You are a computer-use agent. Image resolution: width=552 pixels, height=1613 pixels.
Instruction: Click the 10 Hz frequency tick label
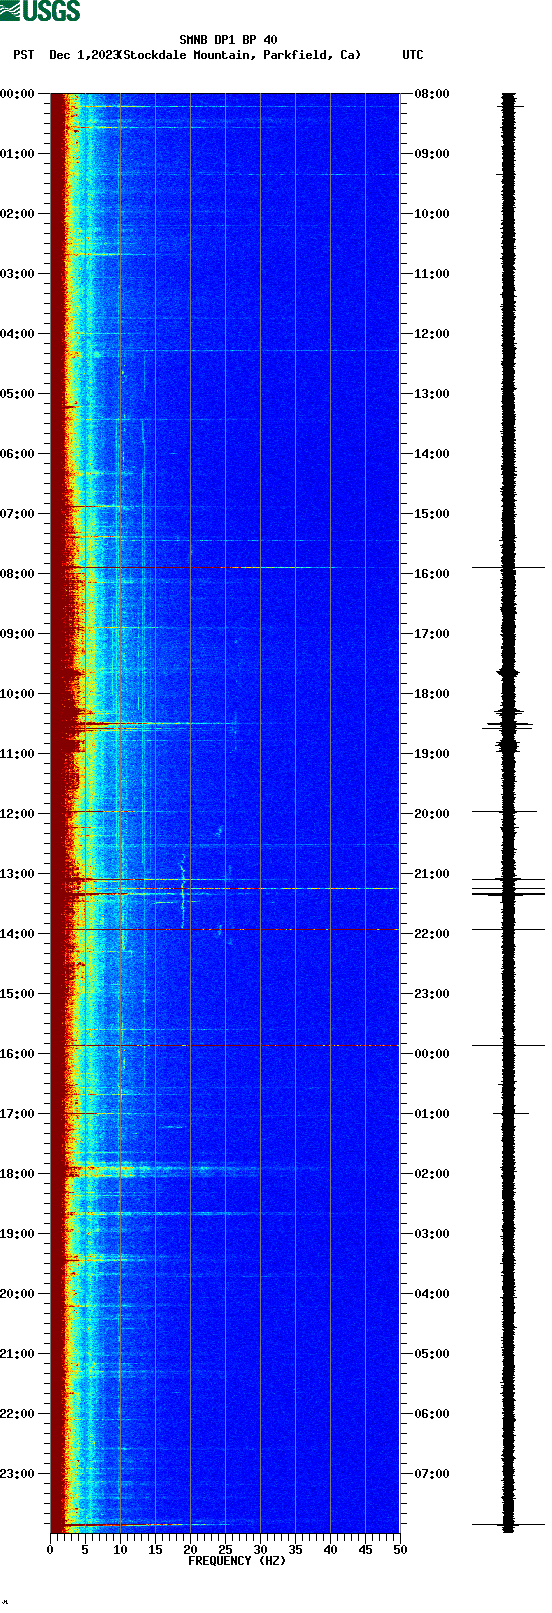pyautogui.click(x=120, y=1550)
